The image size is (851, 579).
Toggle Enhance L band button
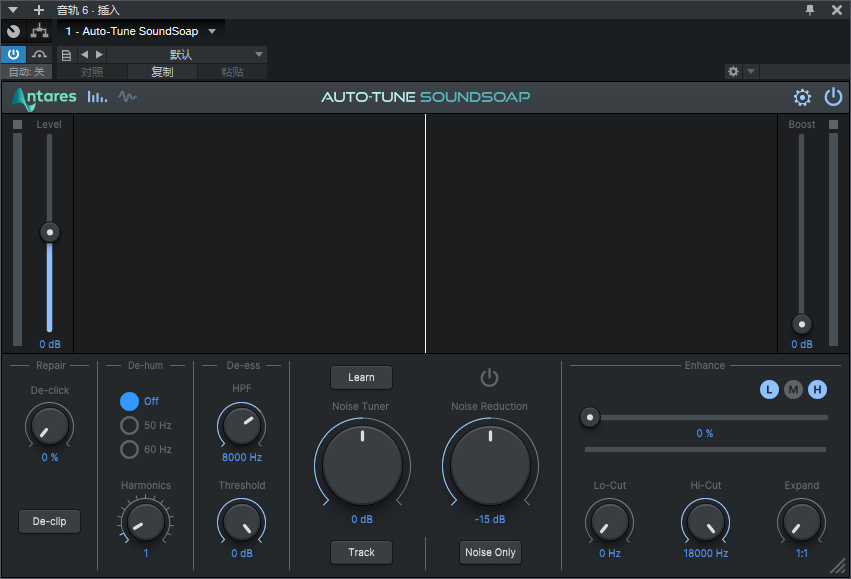pos(769,389)
